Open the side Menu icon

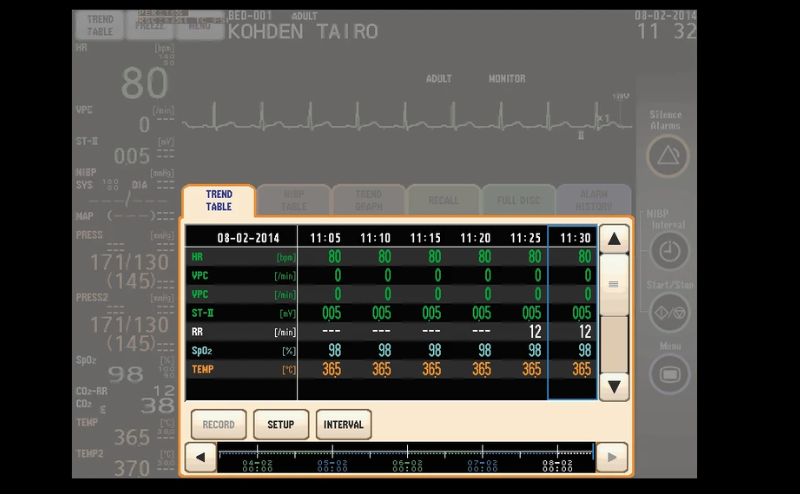(668, 374)
